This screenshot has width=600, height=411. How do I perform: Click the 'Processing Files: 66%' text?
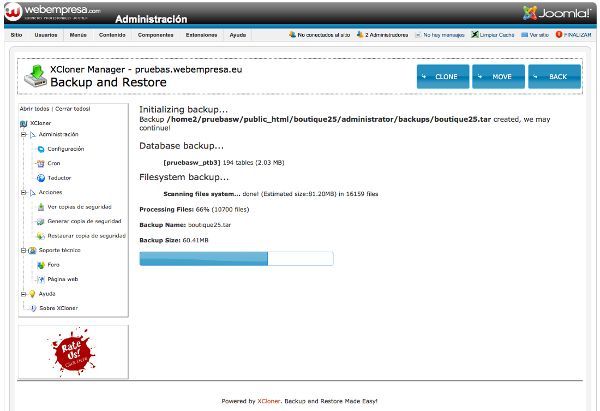tap(194, 210)
